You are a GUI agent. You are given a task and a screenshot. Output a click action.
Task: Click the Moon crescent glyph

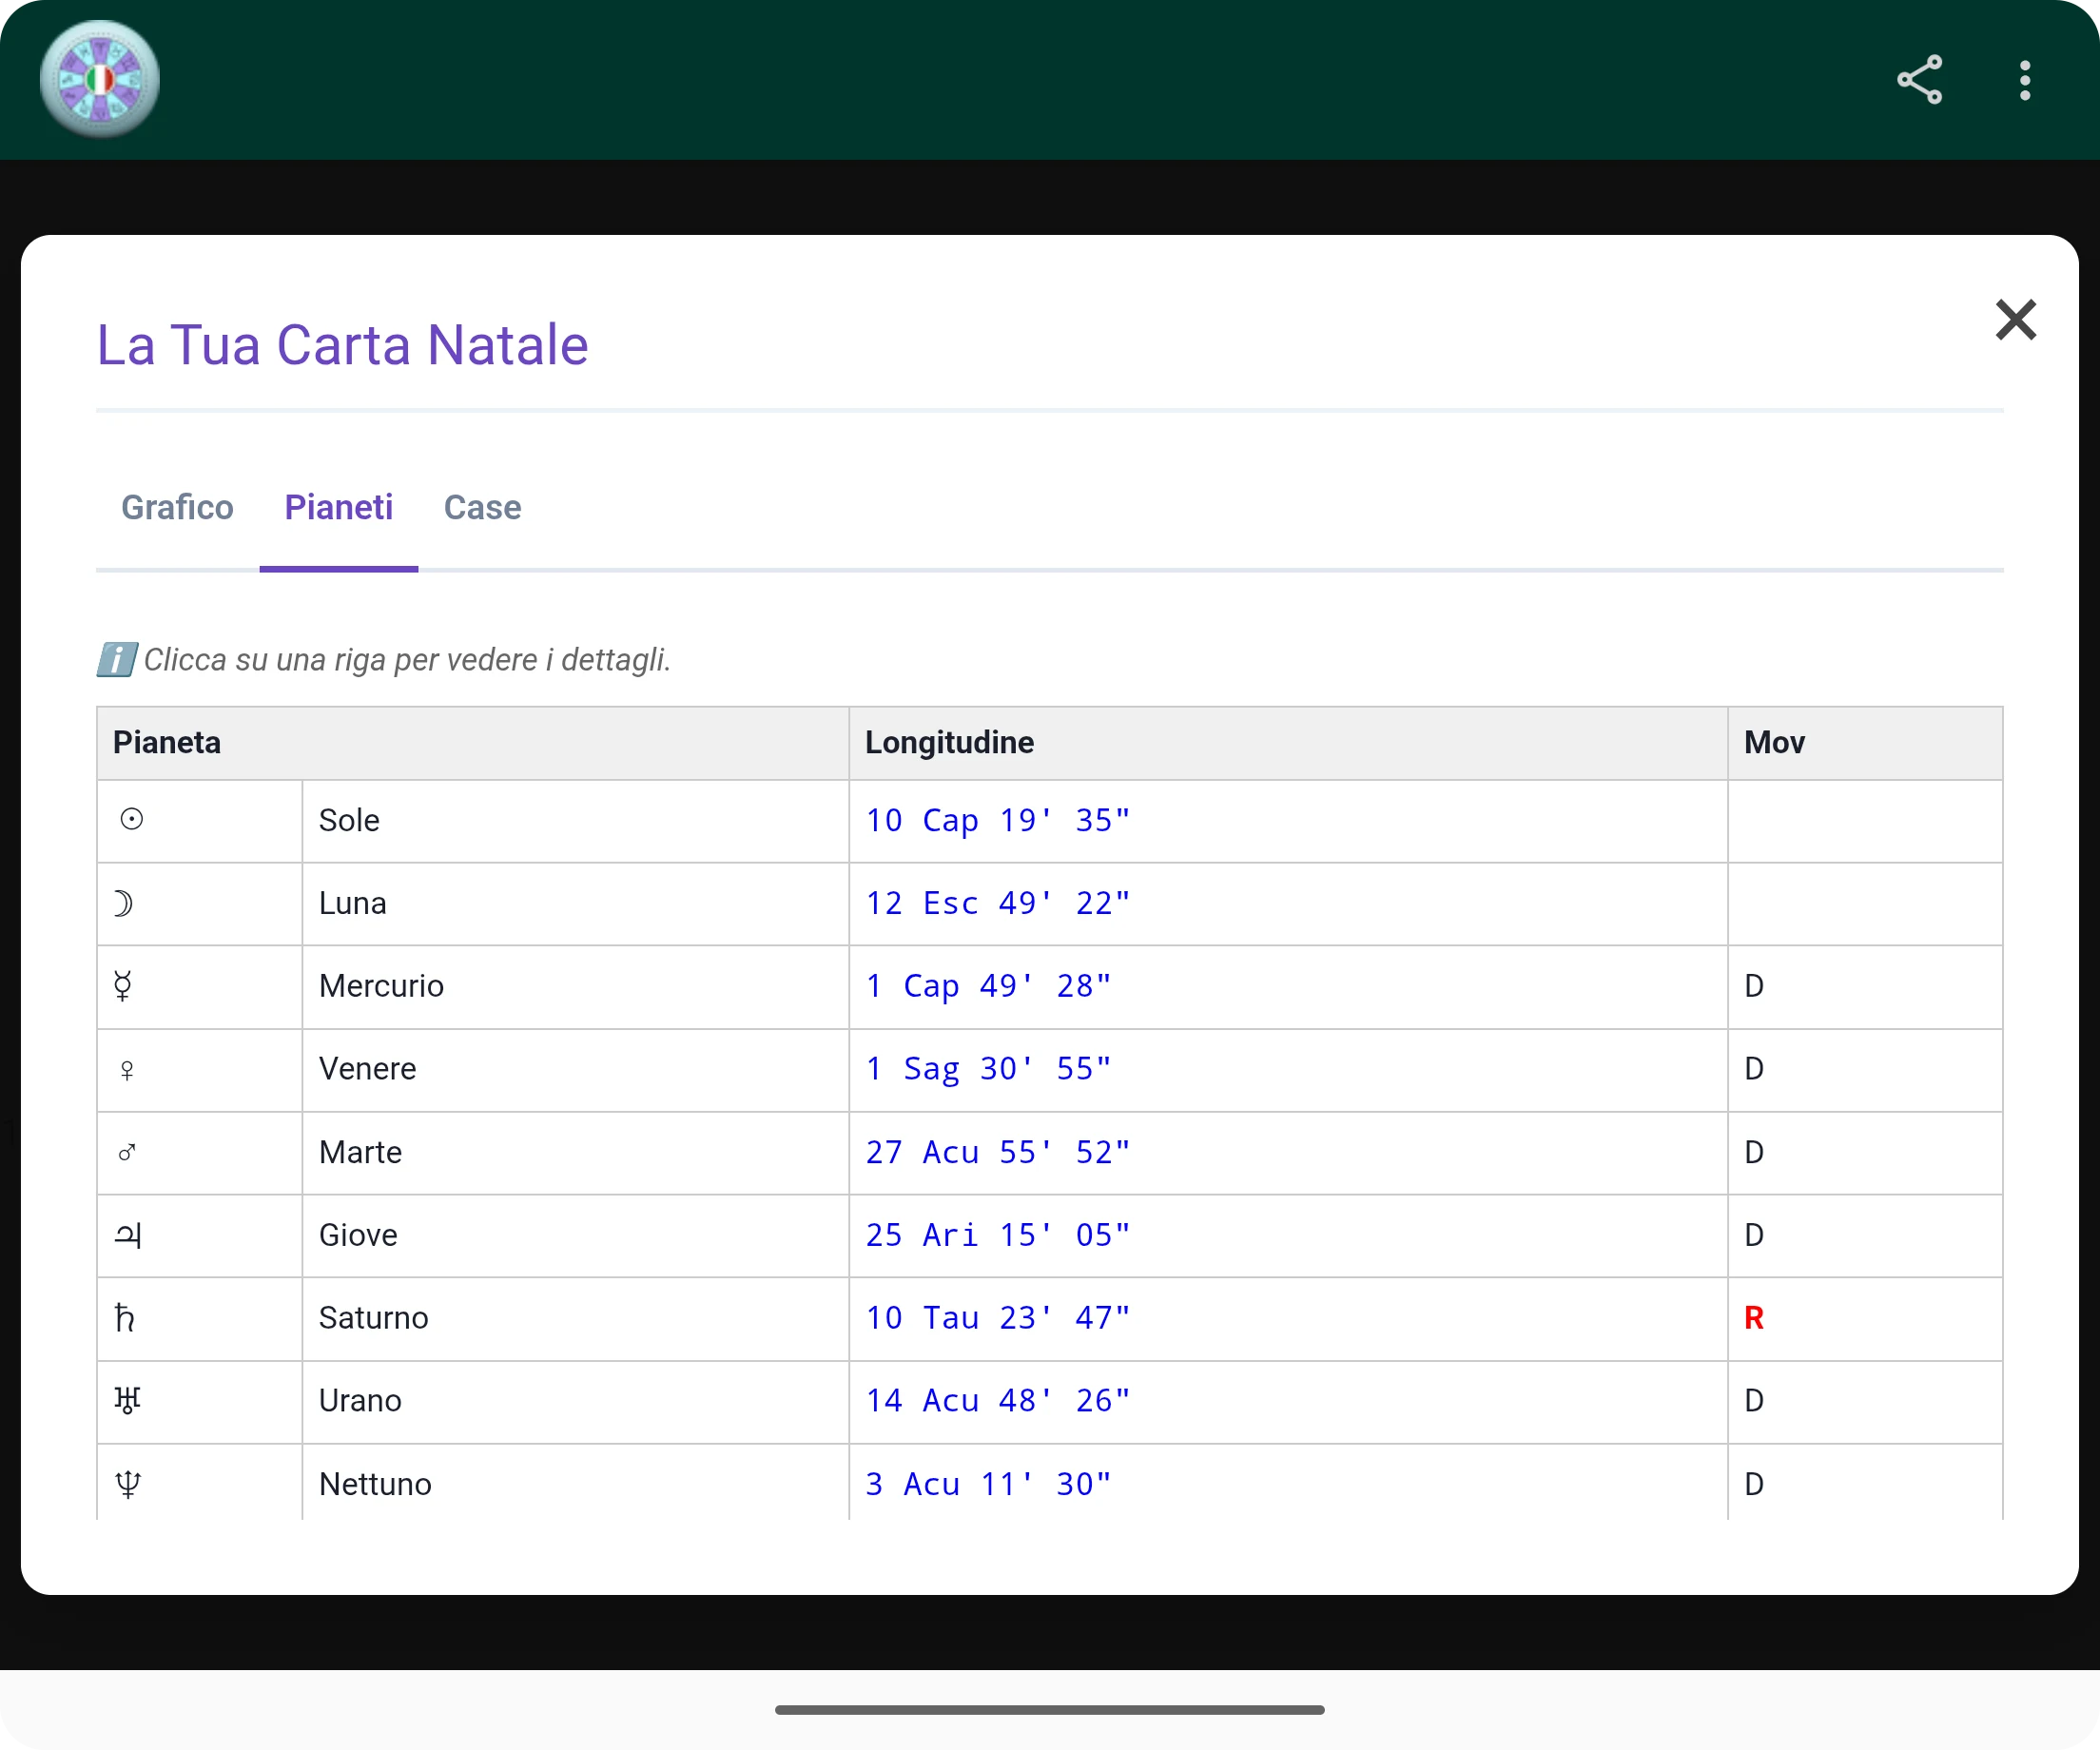click(x=123, y=903)
